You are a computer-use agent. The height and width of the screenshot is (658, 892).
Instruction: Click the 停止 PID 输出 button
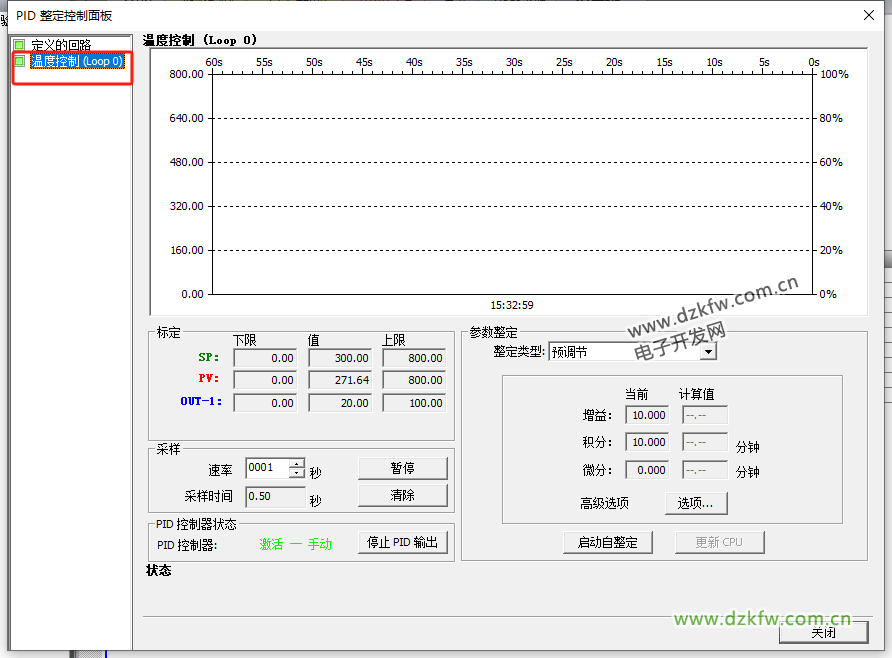402,543
